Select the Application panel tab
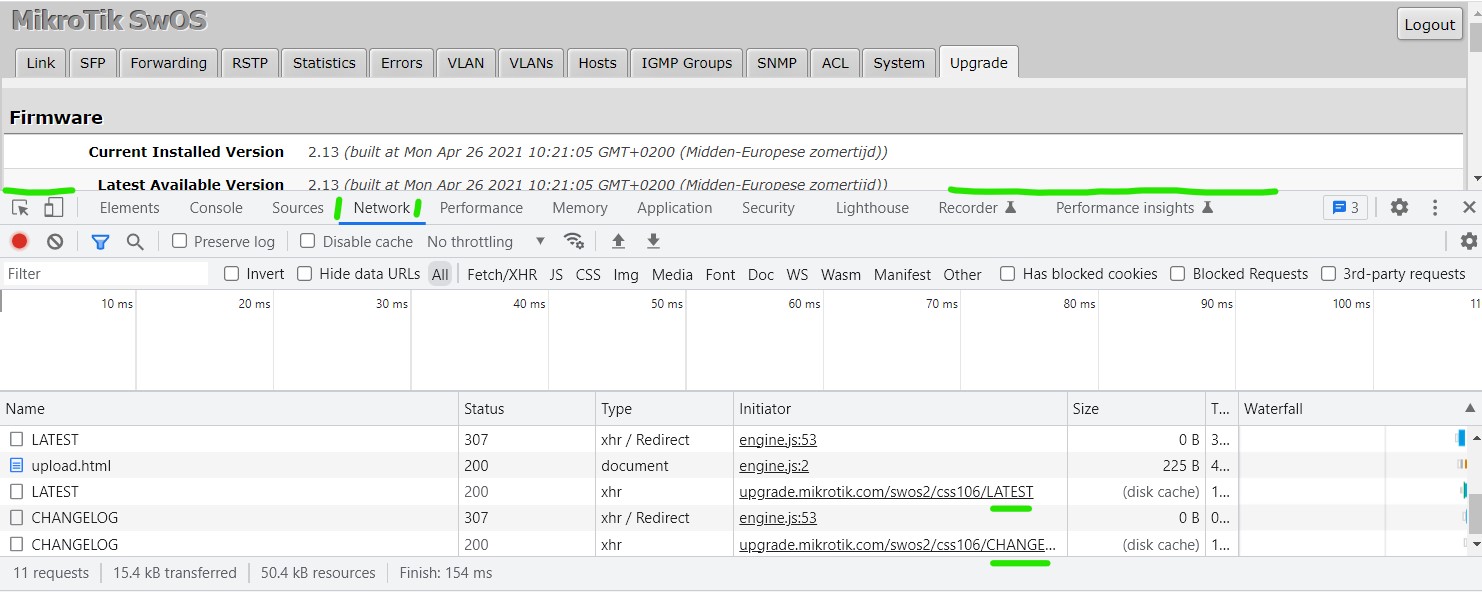 pyautogui.click(x=675, y=208)
